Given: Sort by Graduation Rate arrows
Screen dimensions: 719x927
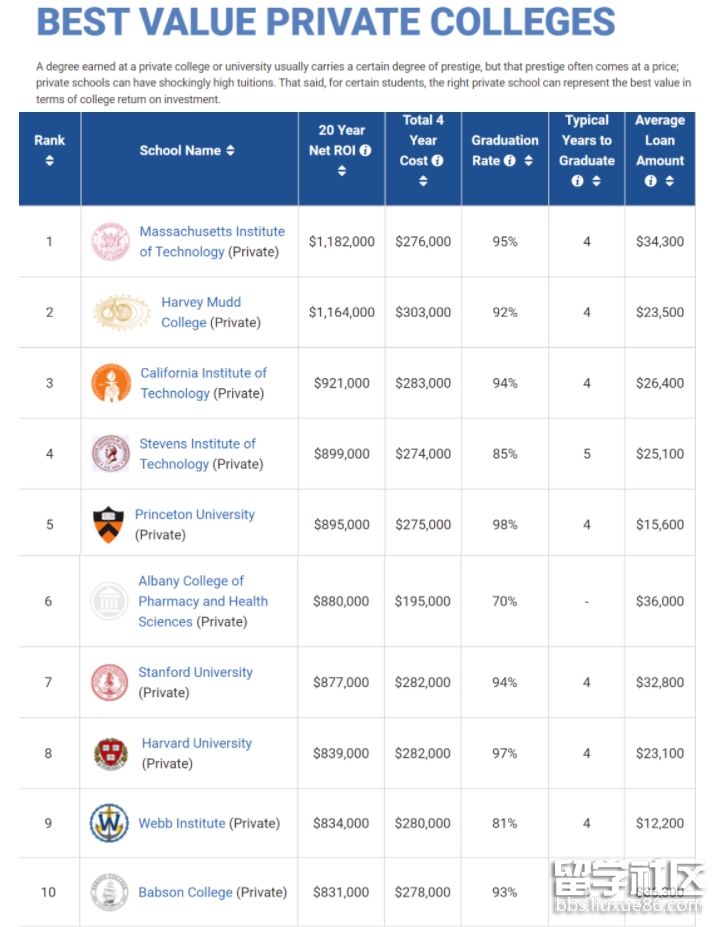Looking at the screenshot, I should (528, 161).
